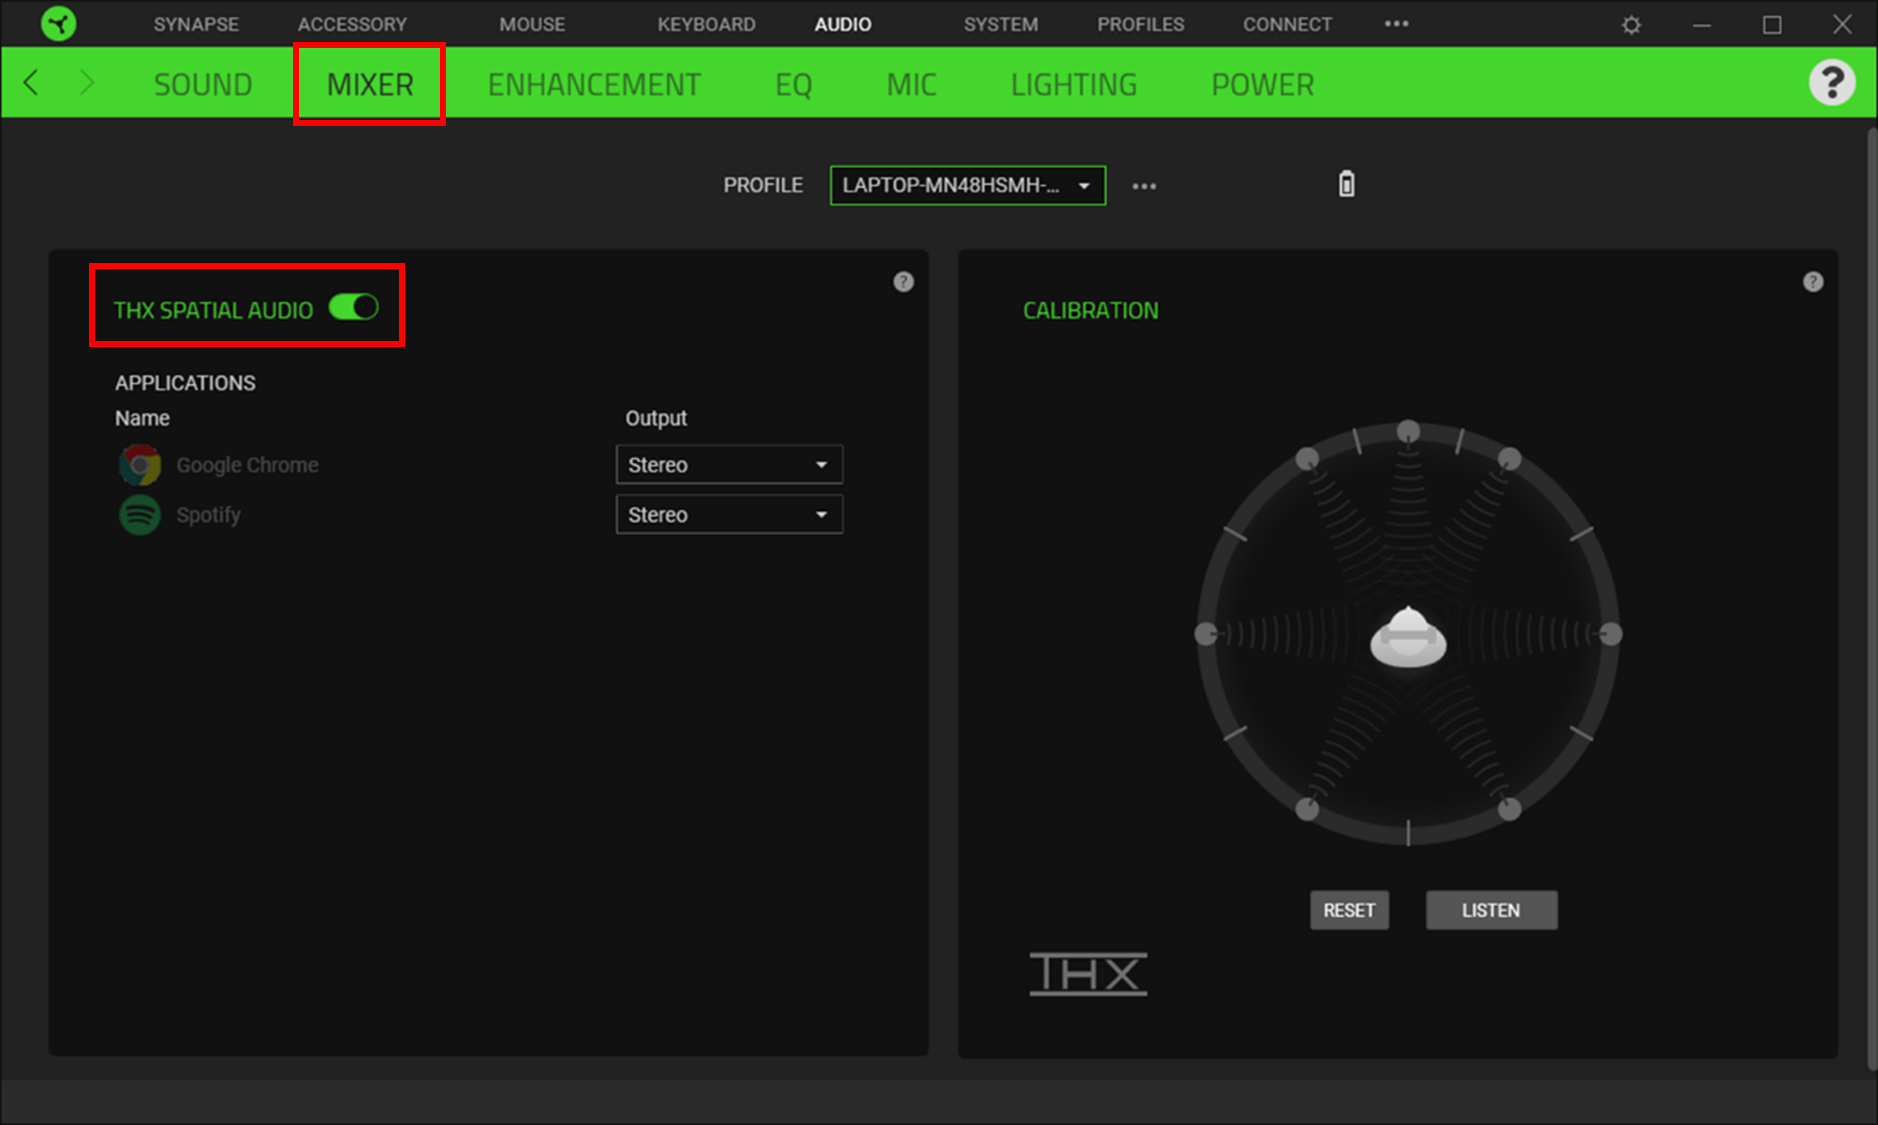Open Stereo output dropdown for Google Chrome
The image size is (1878, 1125).
click(729, 464)
